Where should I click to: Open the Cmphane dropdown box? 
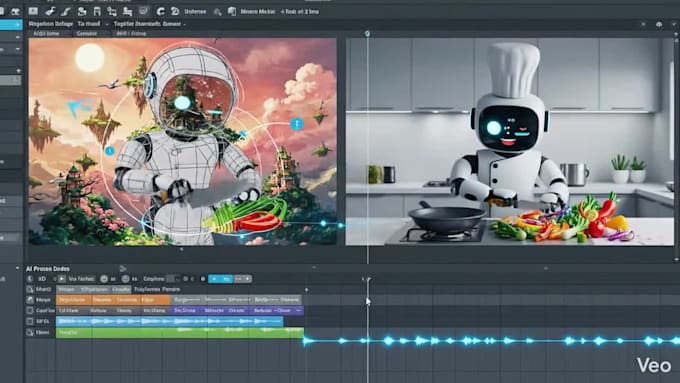pyautogui.click(x=173, y=279)
